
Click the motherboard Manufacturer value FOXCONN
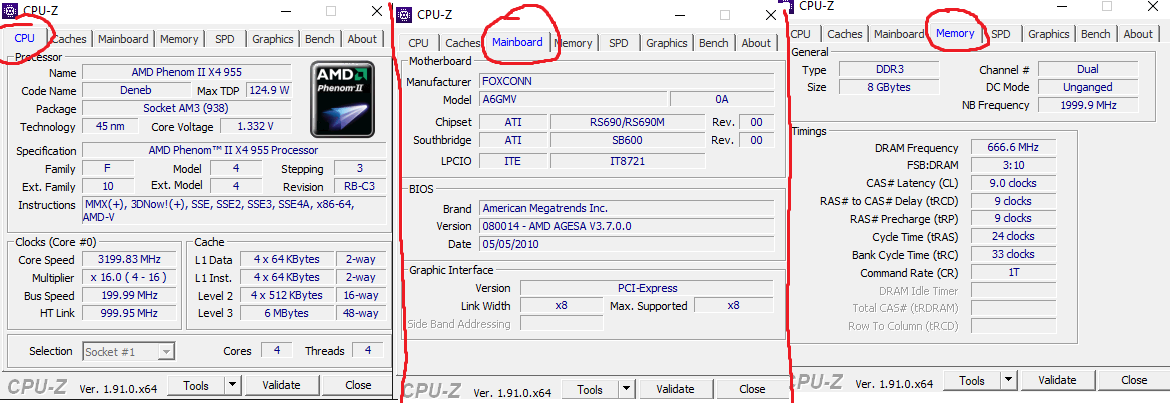[627, 82]
